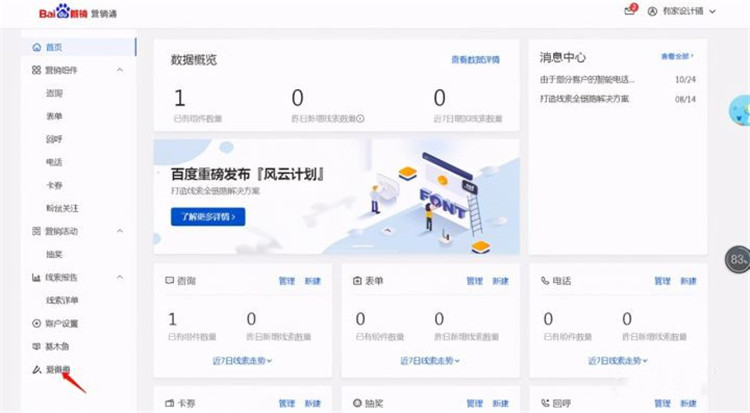This screenshot has height=413, width=750.
Task: Click the 账户设置 gear icon in the sidebar
Action: (x=37, y=323)
